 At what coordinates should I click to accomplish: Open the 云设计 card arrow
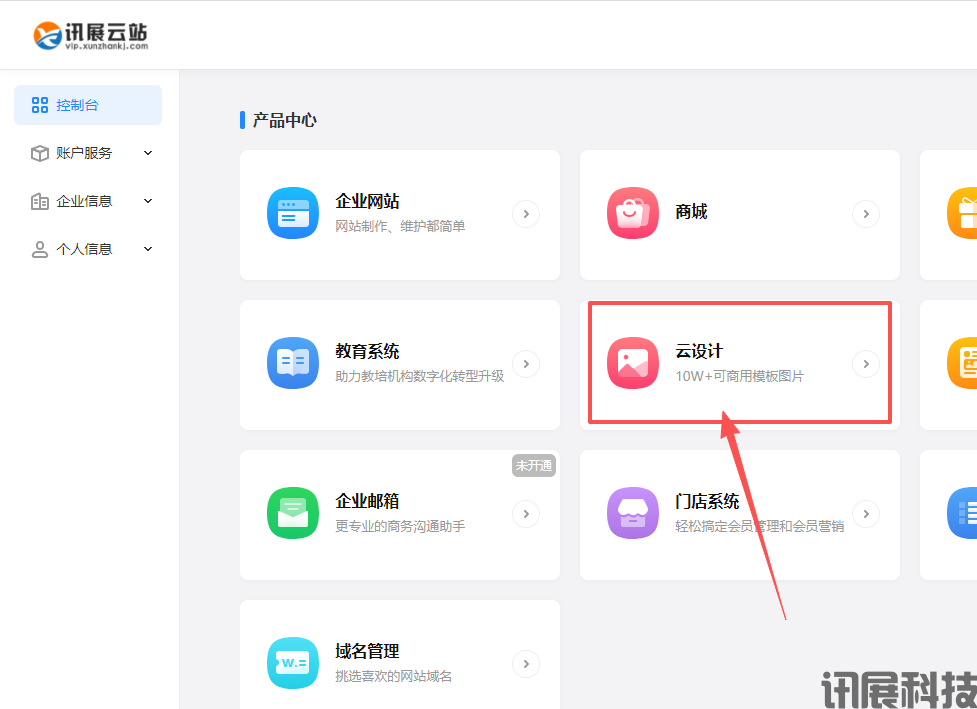click(865, 363)
